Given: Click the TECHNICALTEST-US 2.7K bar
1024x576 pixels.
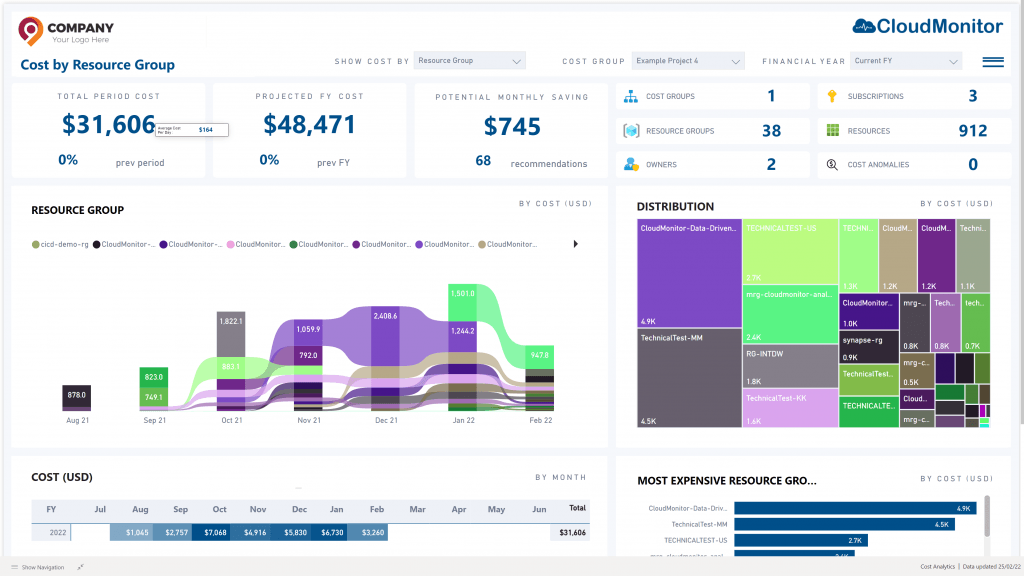Looking at the screenshot, I should click(x=801, y=540).
